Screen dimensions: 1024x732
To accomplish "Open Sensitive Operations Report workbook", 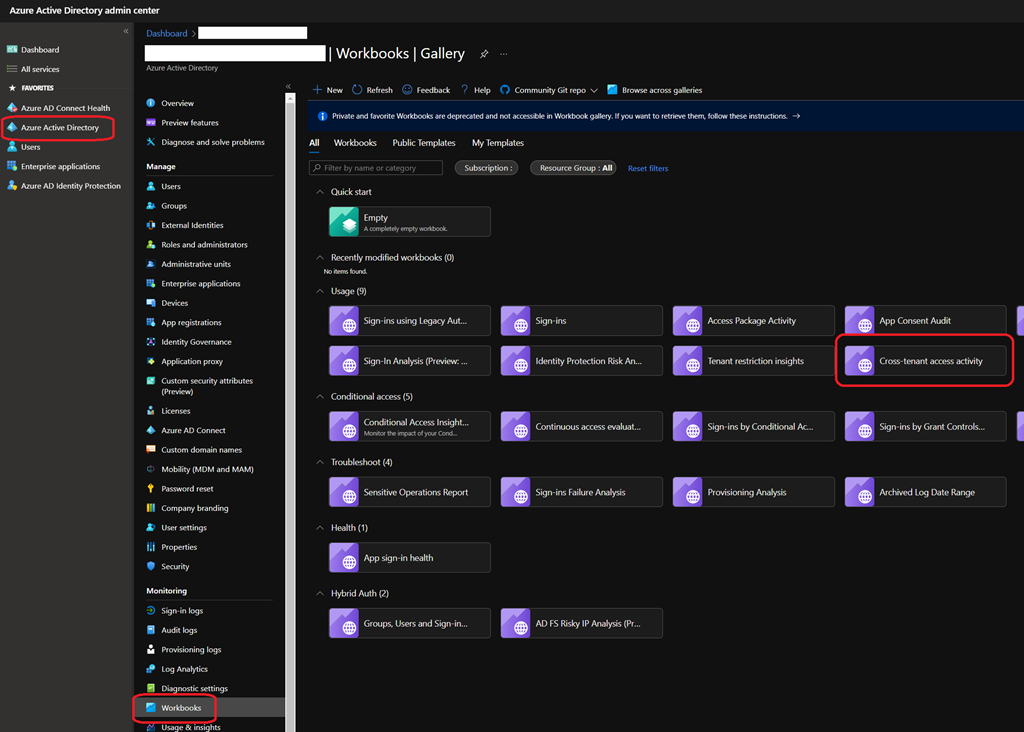I will (x=409, y=492).
